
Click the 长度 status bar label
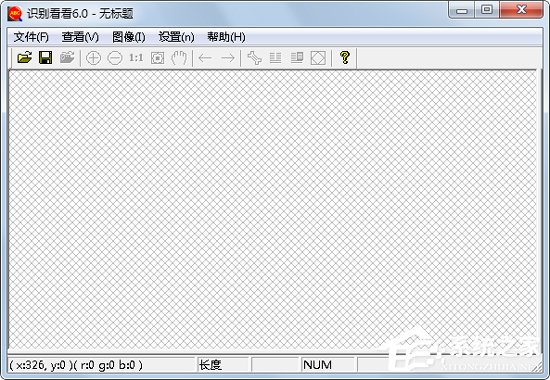pos(210,365)
